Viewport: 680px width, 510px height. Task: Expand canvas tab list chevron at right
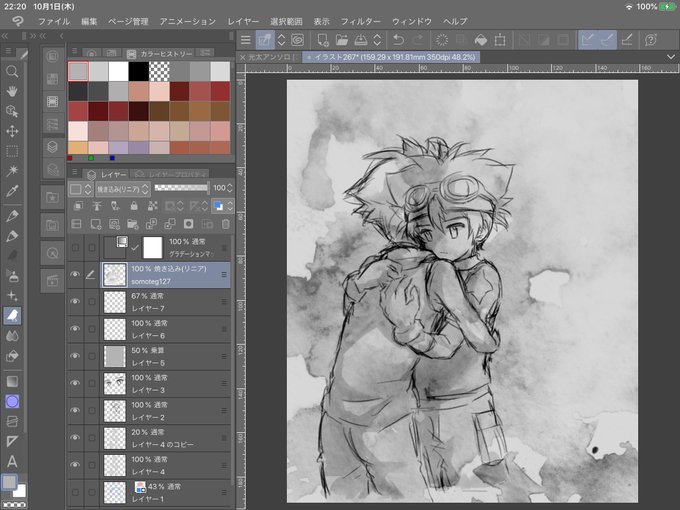click(670, 57)
